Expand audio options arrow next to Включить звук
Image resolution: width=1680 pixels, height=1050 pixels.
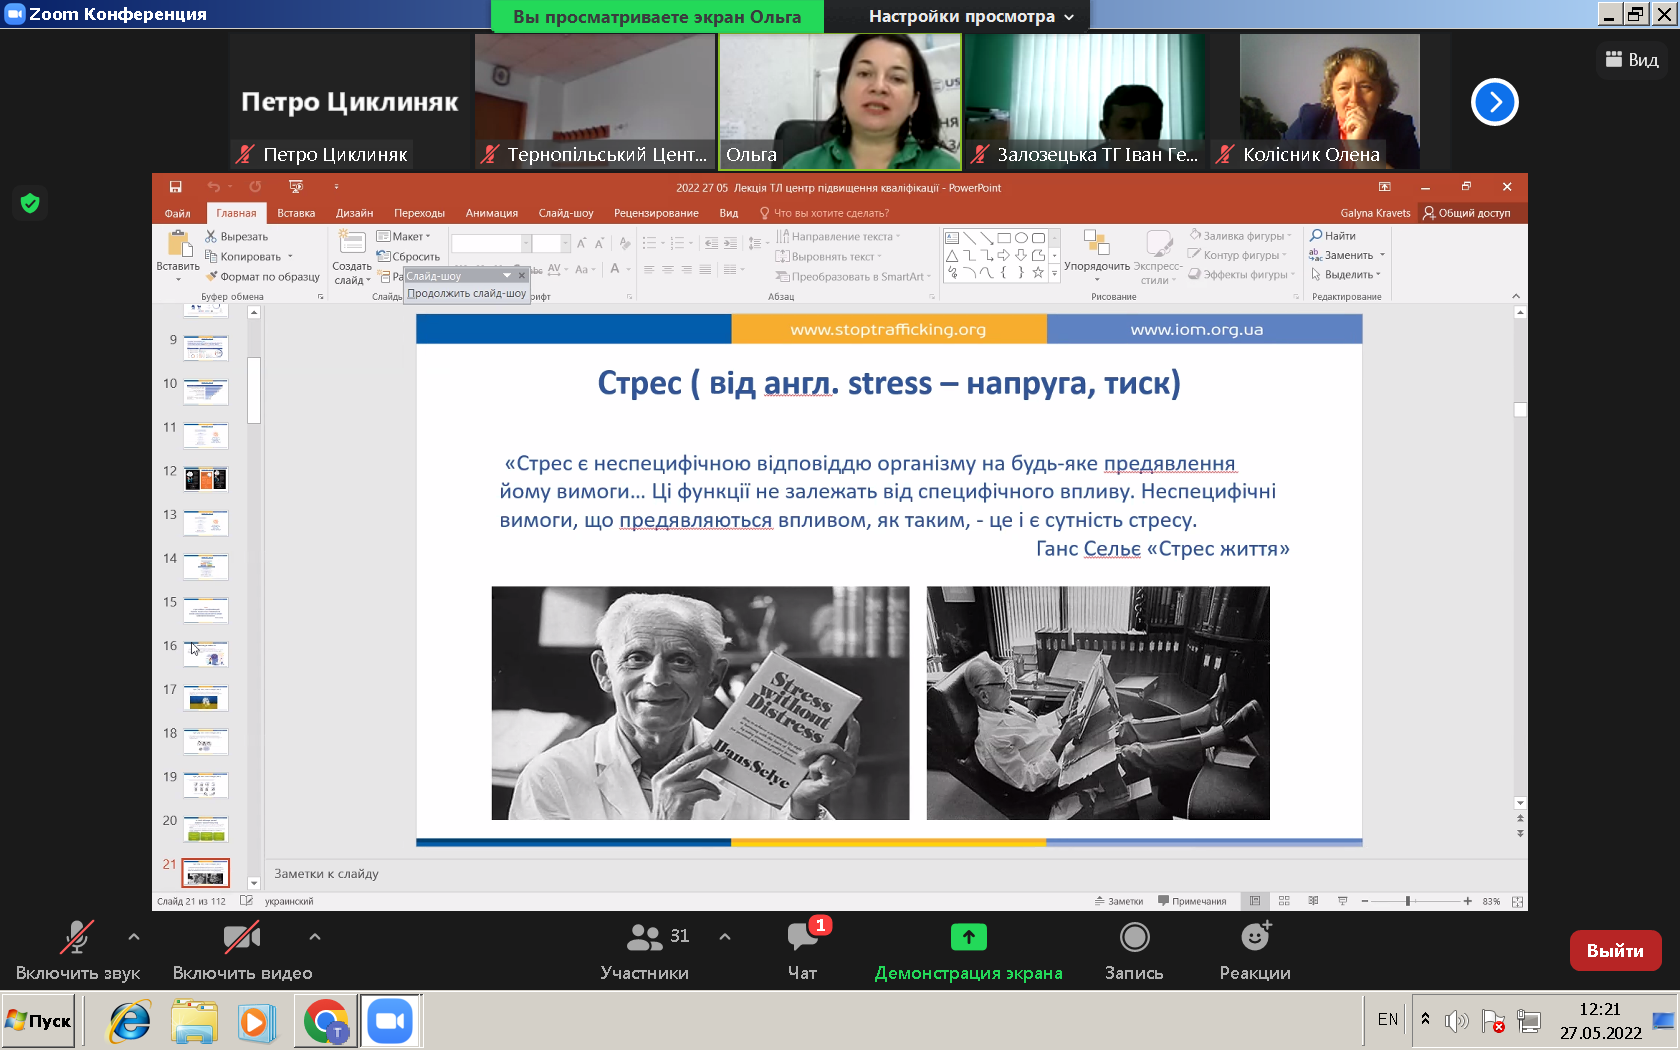click(x=134, y=937)
